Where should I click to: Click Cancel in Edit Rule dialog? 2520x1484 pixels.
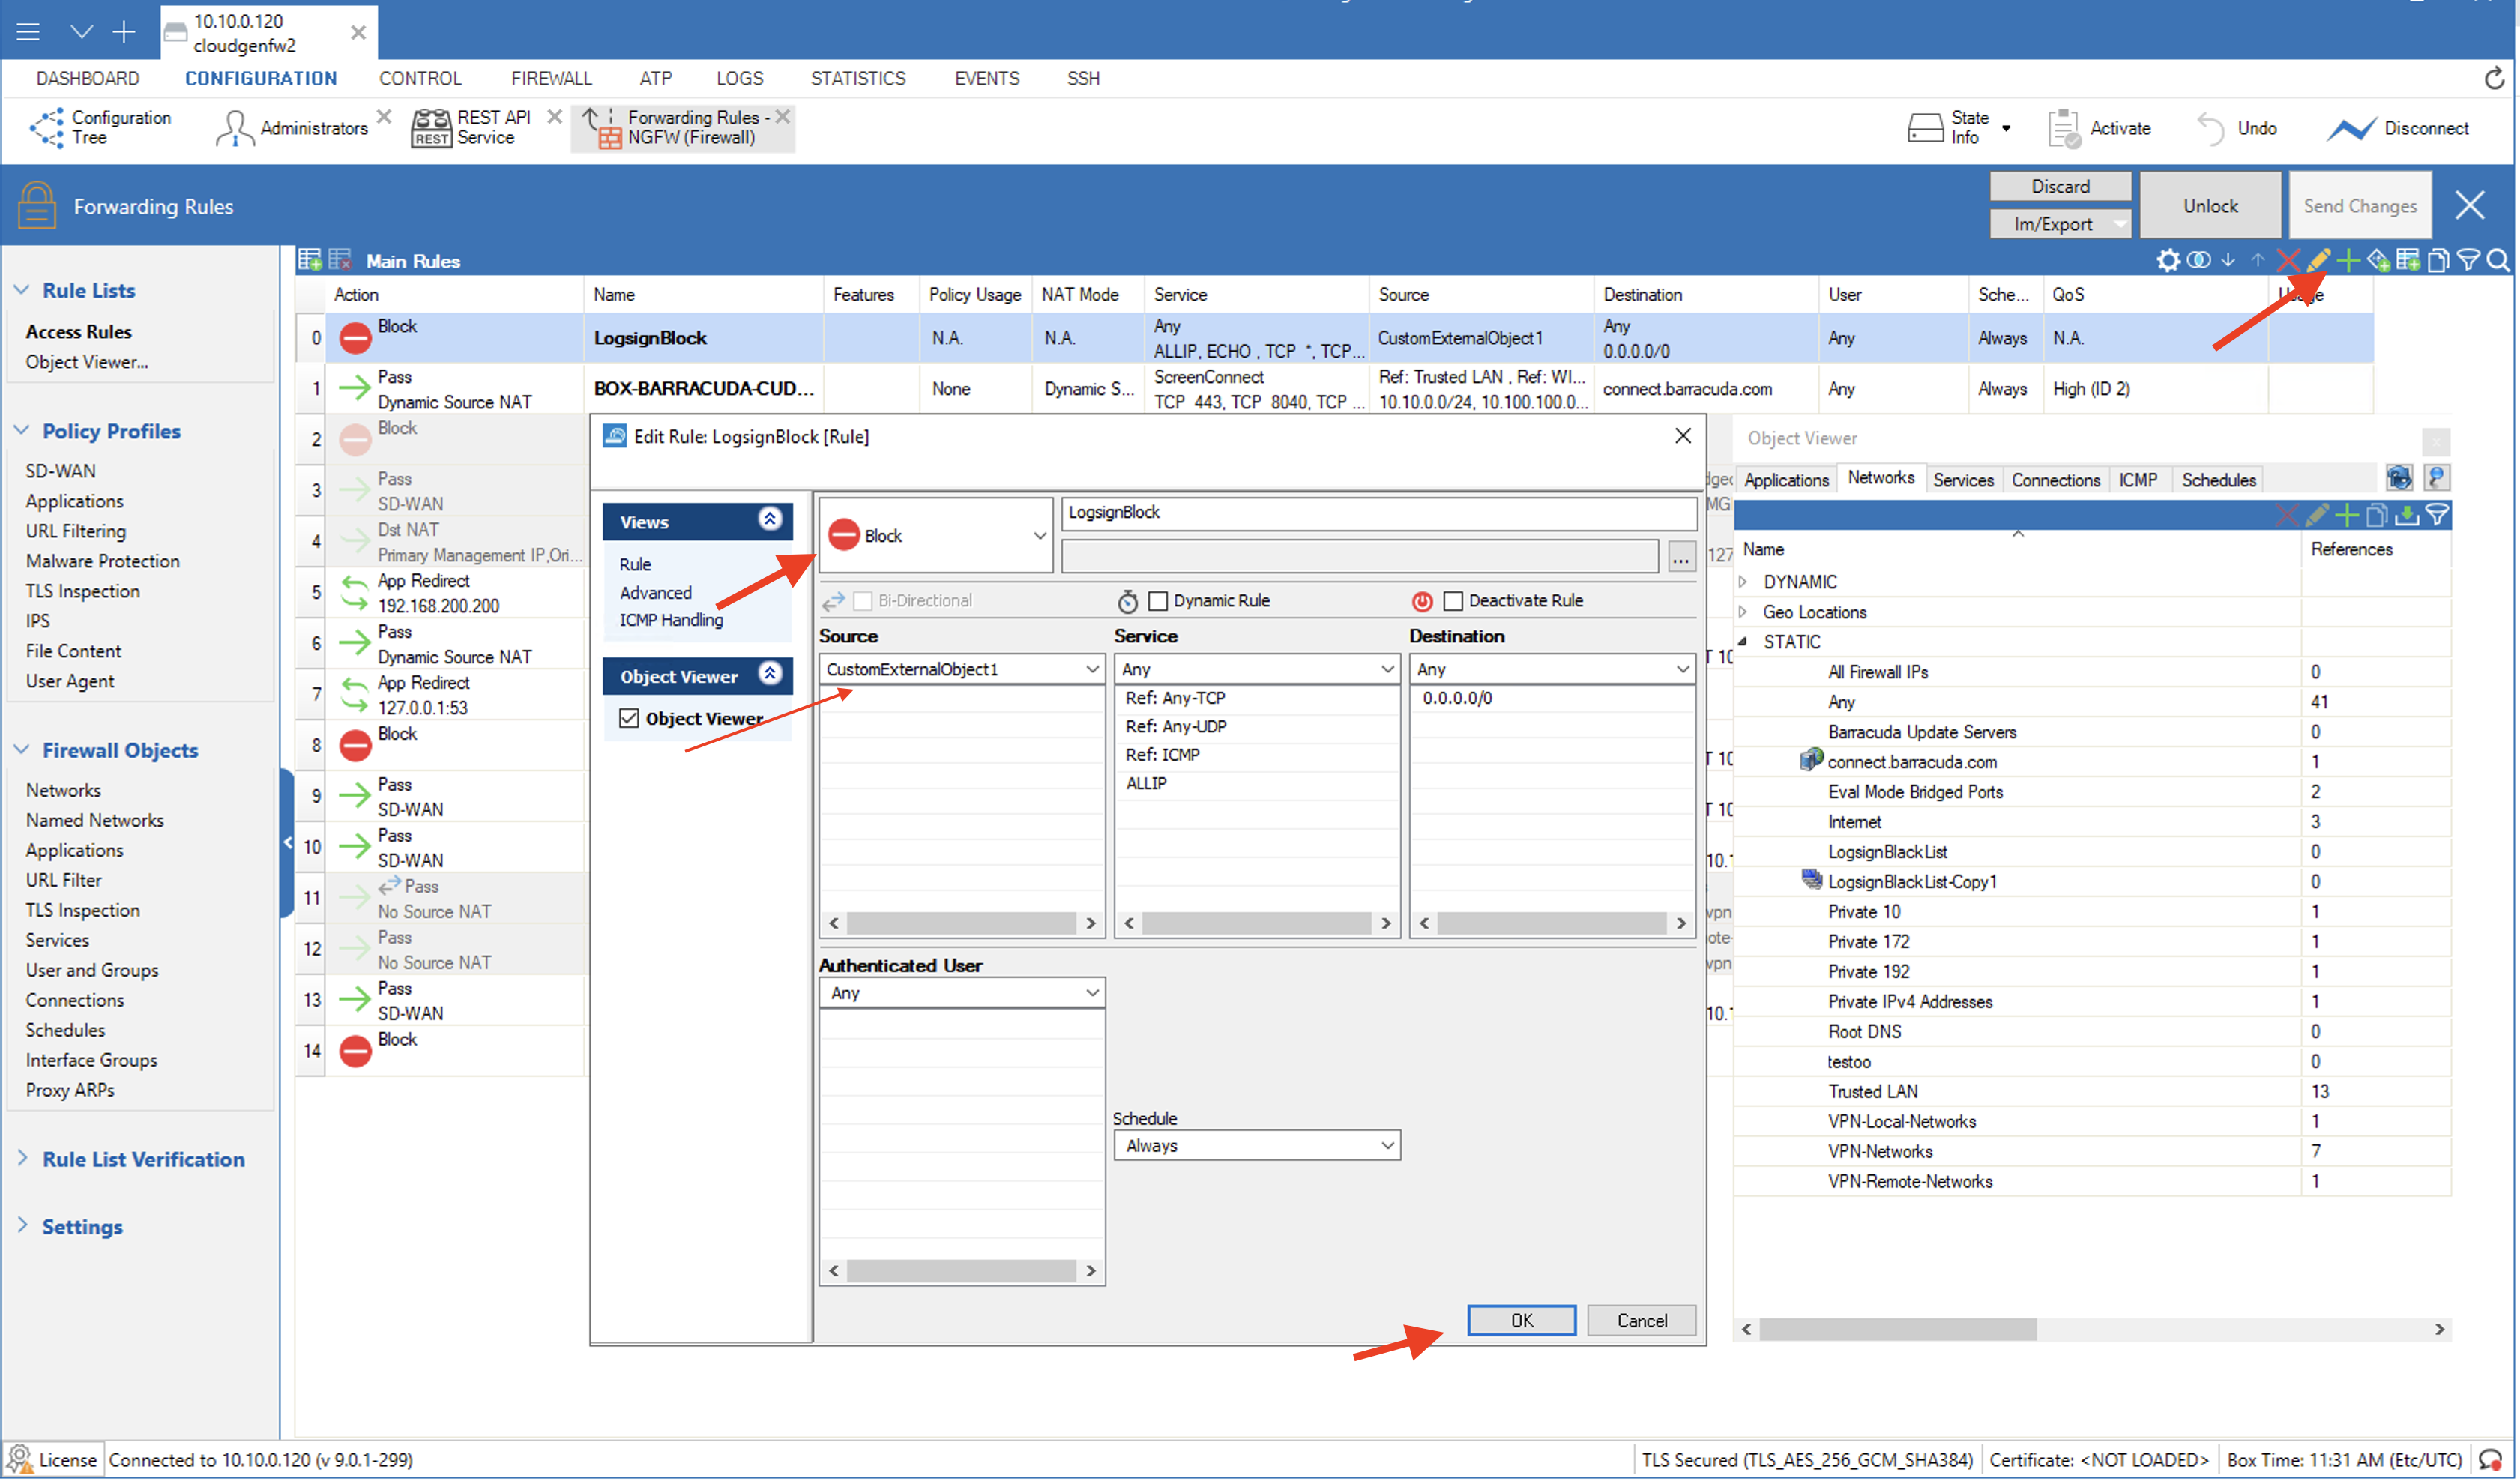coord(1642,1321)
